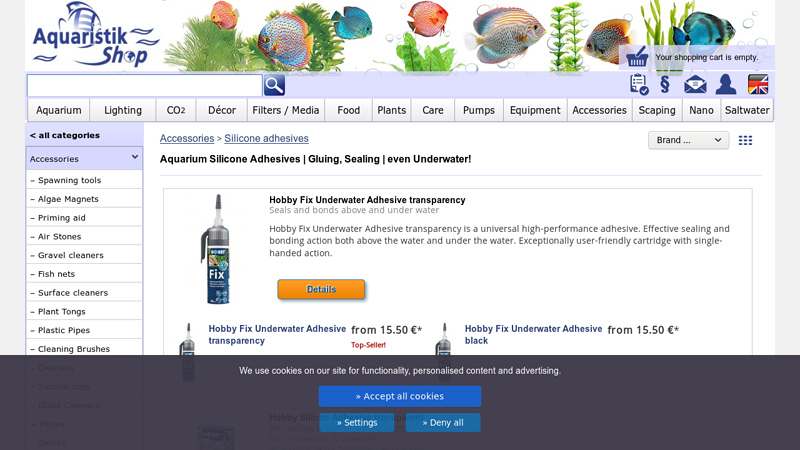Open the Filters / Media menu
The width and height of the screenshot is (800, 450).
(286, 110)
